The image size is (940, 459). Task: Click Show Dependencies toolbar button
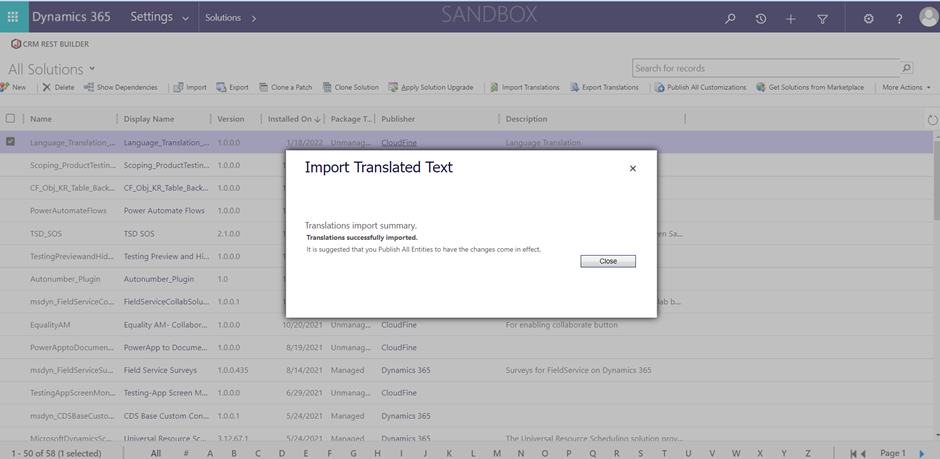coord(120,87)
